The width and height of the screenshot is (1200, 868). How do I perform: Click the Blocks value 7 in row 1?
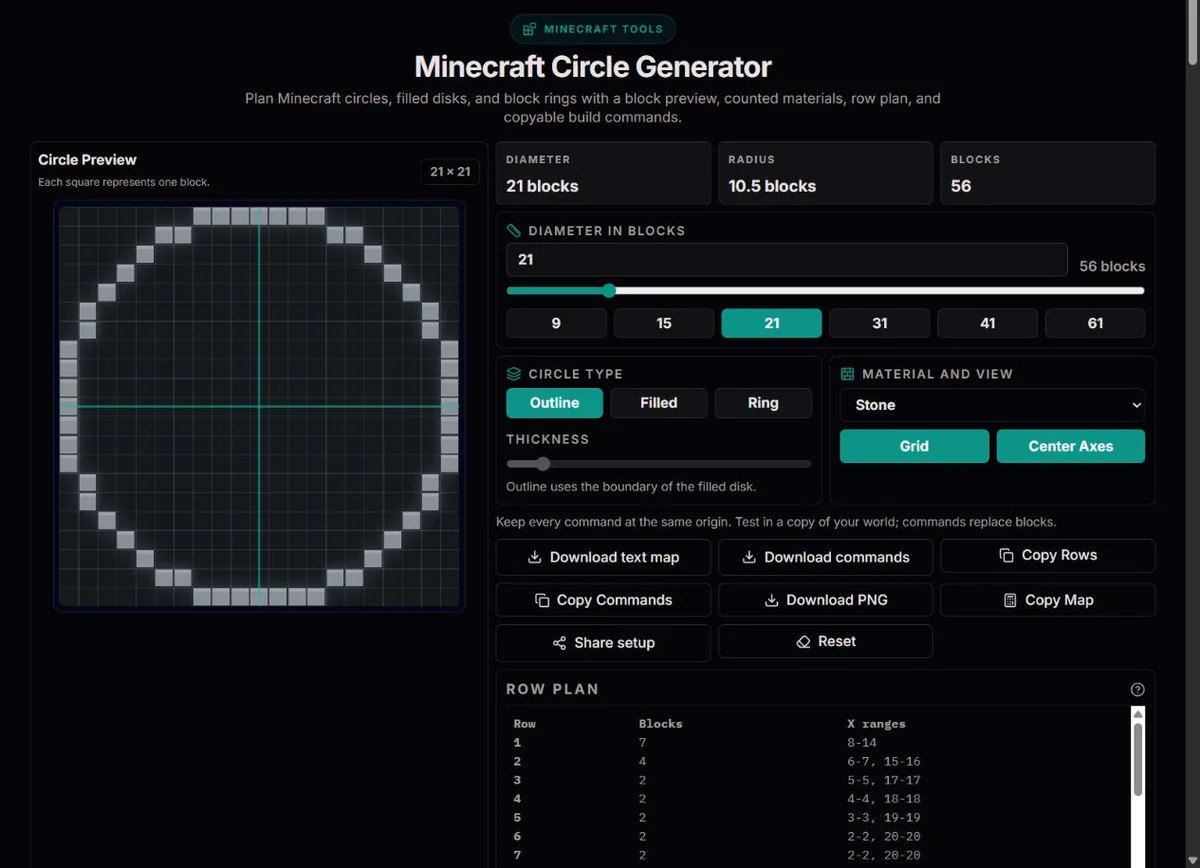tap(642, 742)
